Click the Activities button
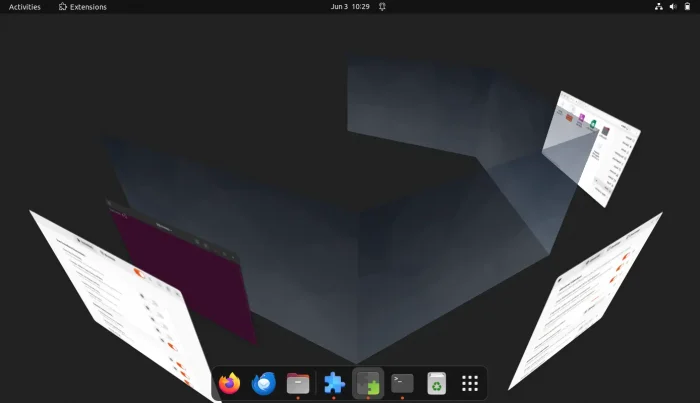Image resolution: width=700 pixels, height=403 pixels. click(x=24, y=7)
